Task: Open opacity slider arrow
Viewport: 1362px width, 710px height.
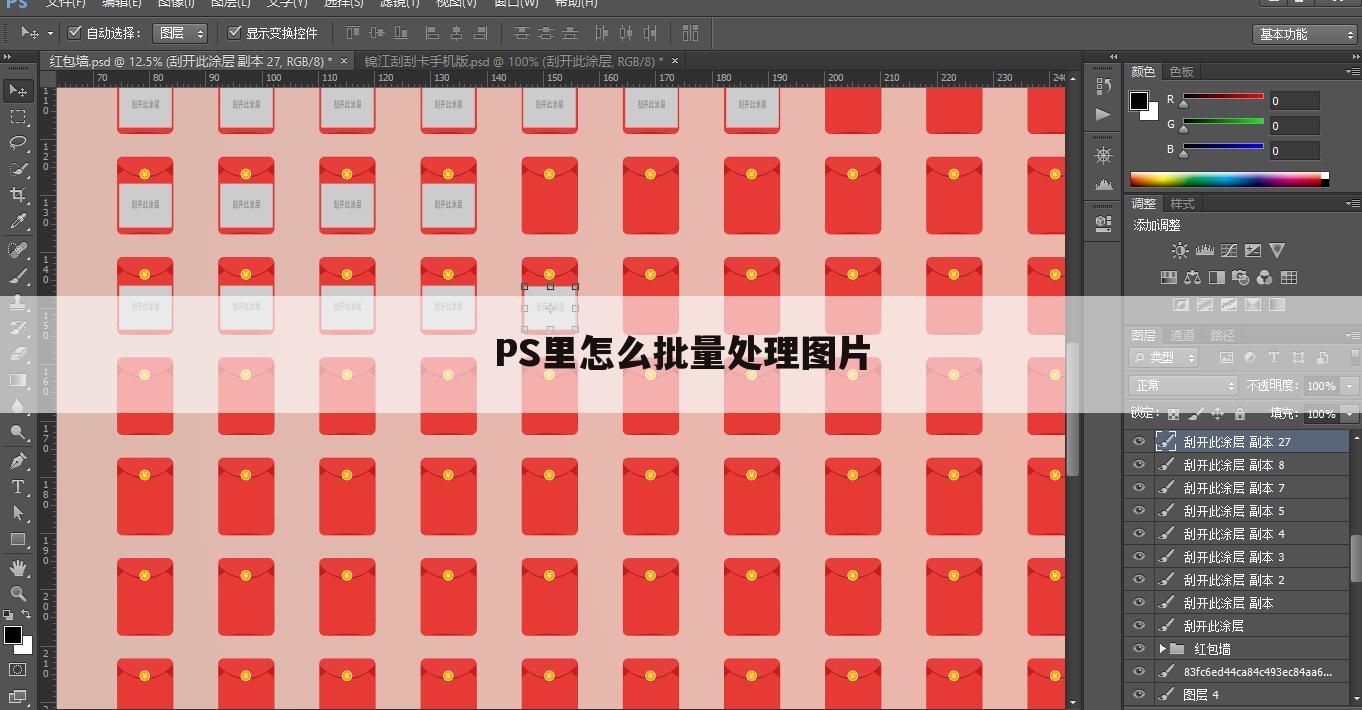Action: (x=1350, y=385)
